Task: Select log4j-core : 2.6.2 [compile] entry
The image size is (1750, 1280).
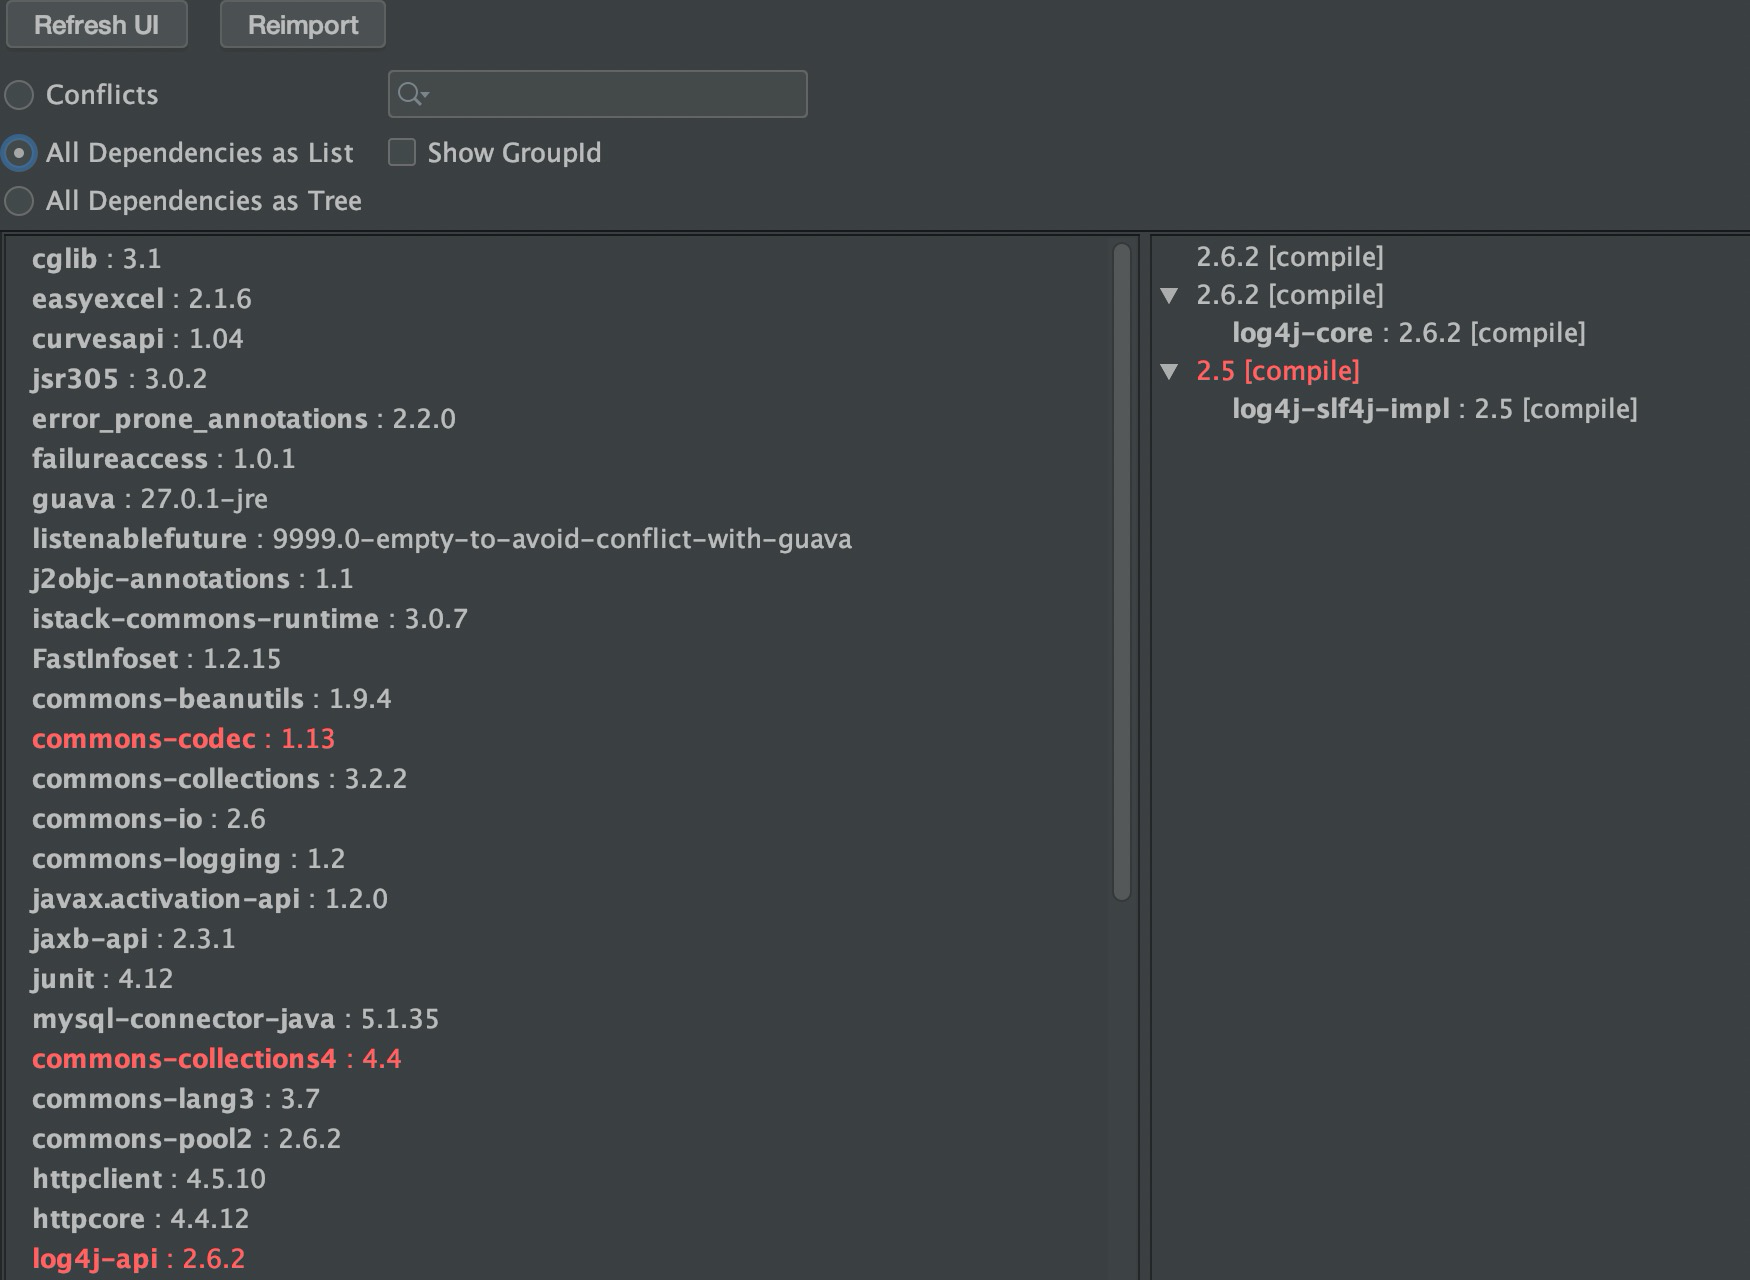Action: click(1408, 333)
